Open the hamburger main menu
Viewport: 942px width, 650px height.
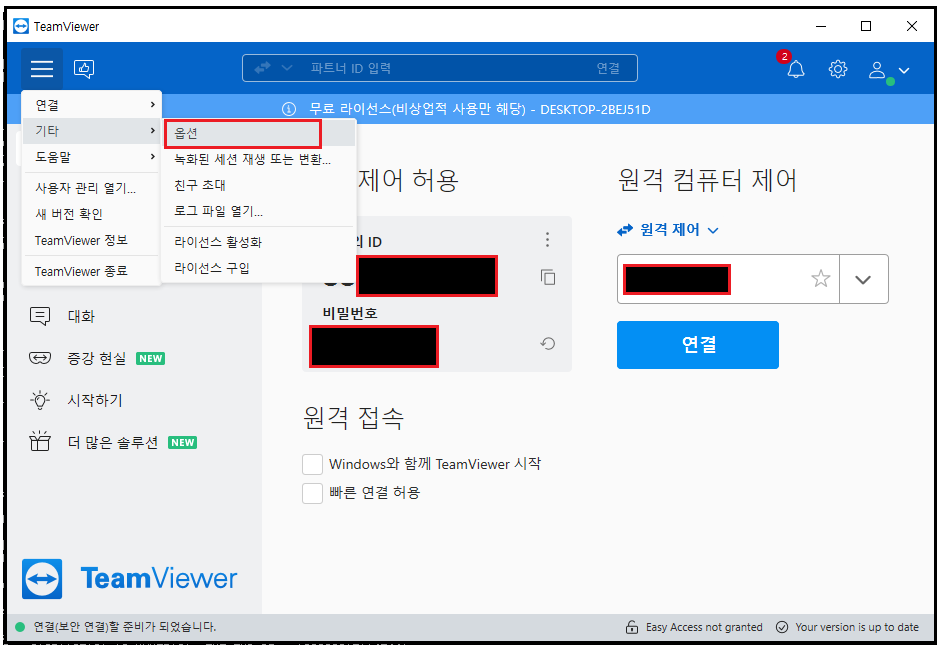click(x=41, y=68)
